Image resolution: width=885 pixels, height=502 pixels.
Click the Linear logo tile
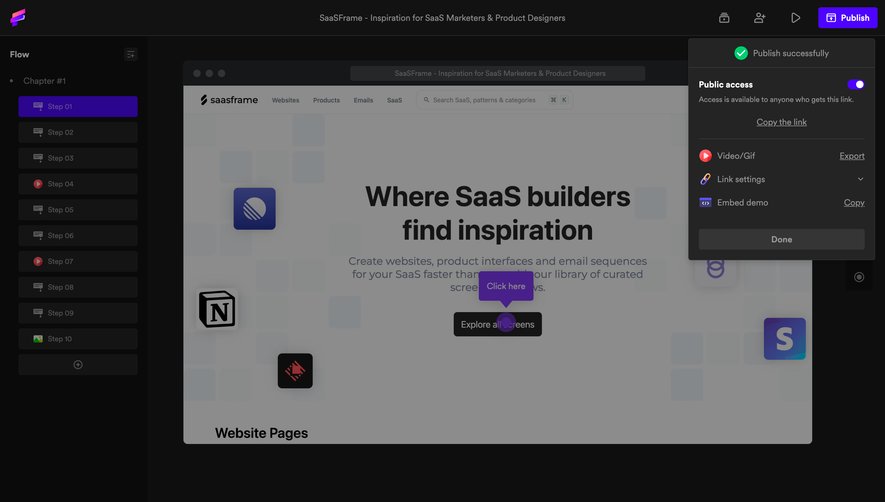click(255, 209)
